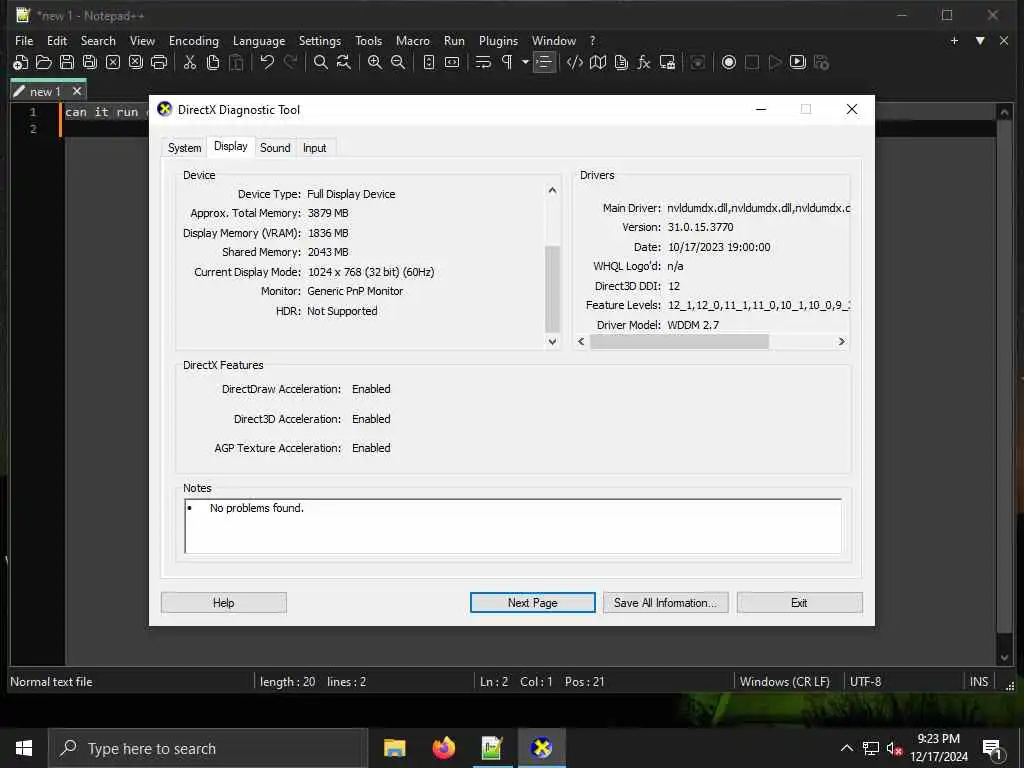
Task: Click Drivers panel scroll left arrow
Action: pyautogui.click(x=582, y=342)
